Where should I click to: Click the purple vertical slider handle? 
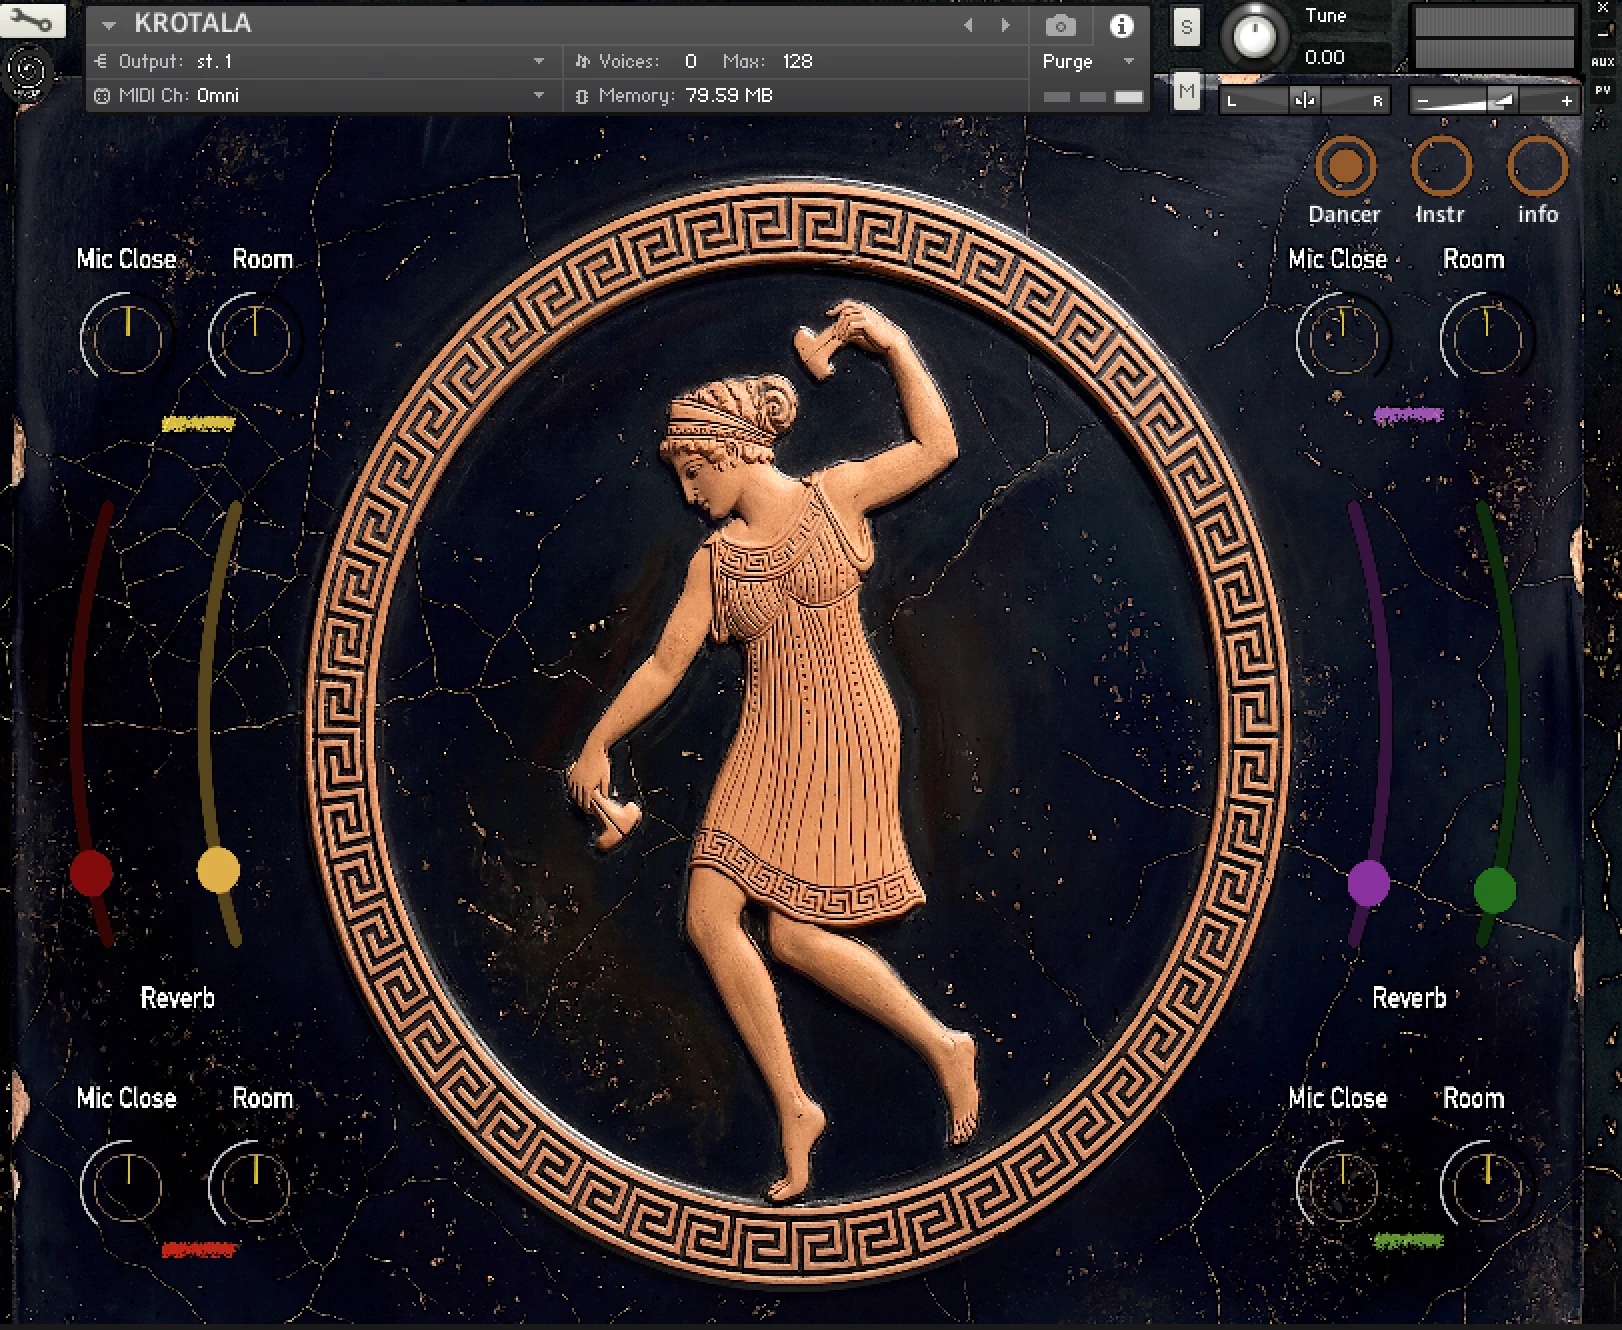(1368, 883)
